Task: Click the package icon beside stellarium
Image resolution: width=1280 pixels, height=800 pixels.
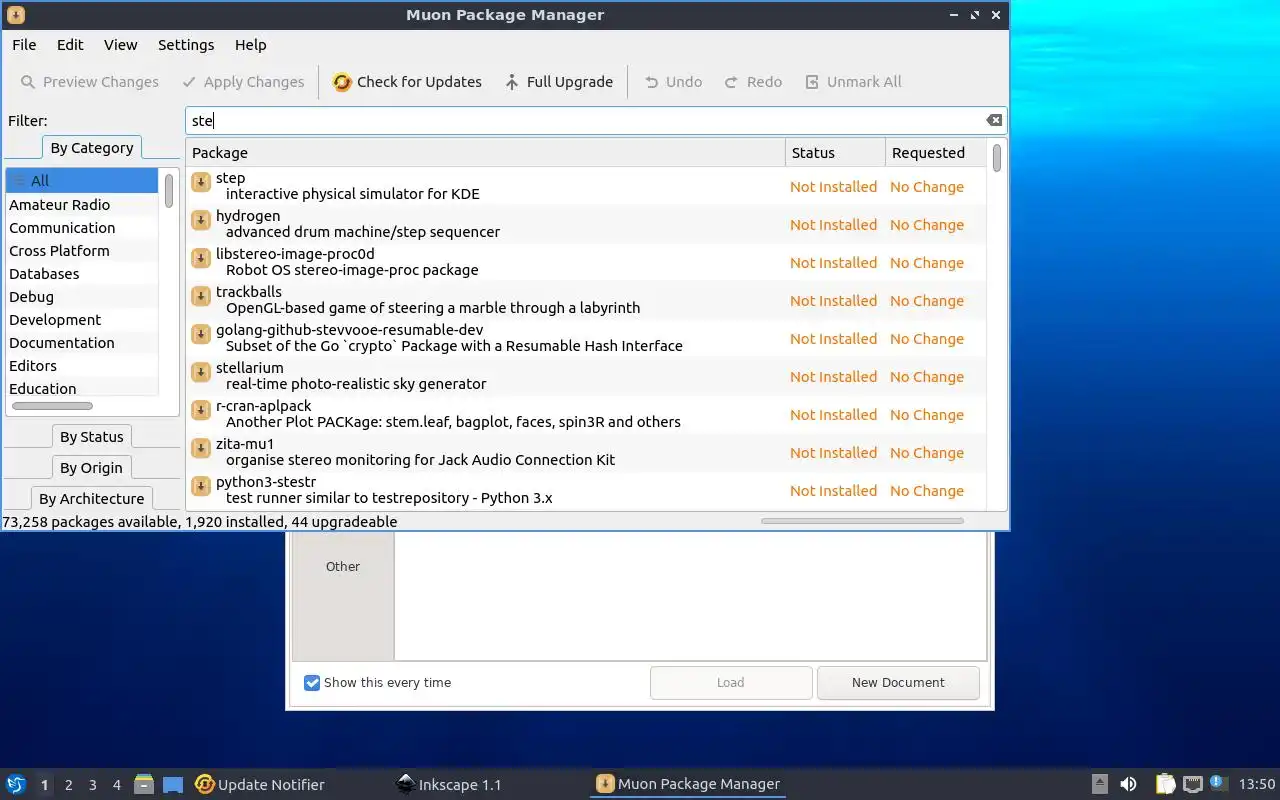Action: (x=201, y=372)
